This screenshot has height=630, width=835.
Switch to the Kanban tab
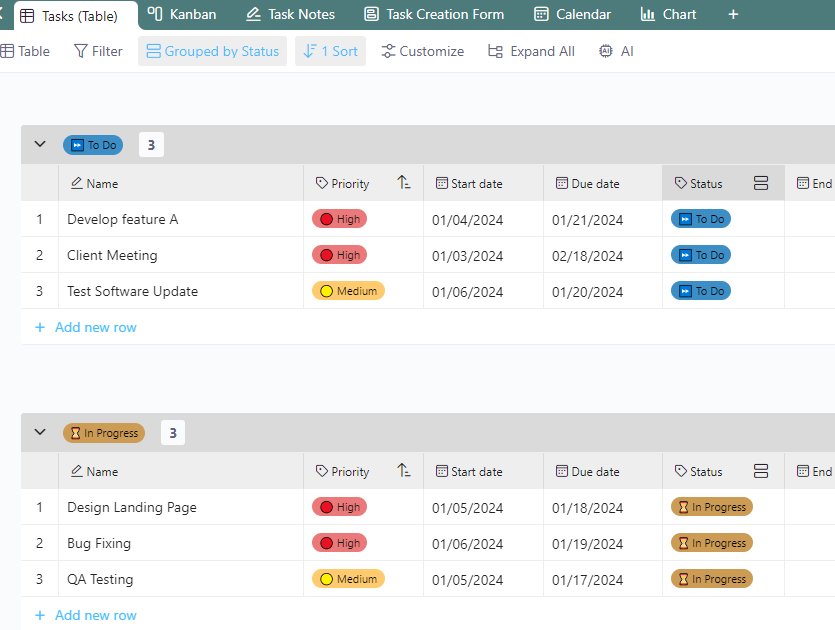tap(182, 14)
